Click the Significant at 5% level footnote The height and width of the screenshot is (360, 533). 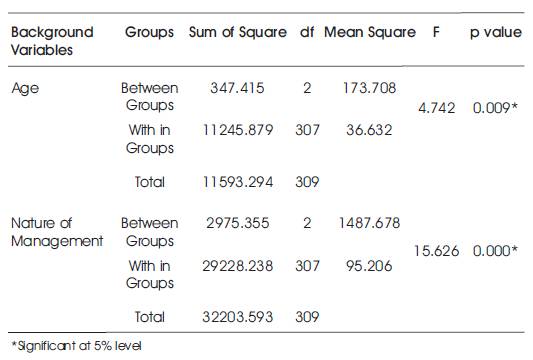tap(77, 346)
